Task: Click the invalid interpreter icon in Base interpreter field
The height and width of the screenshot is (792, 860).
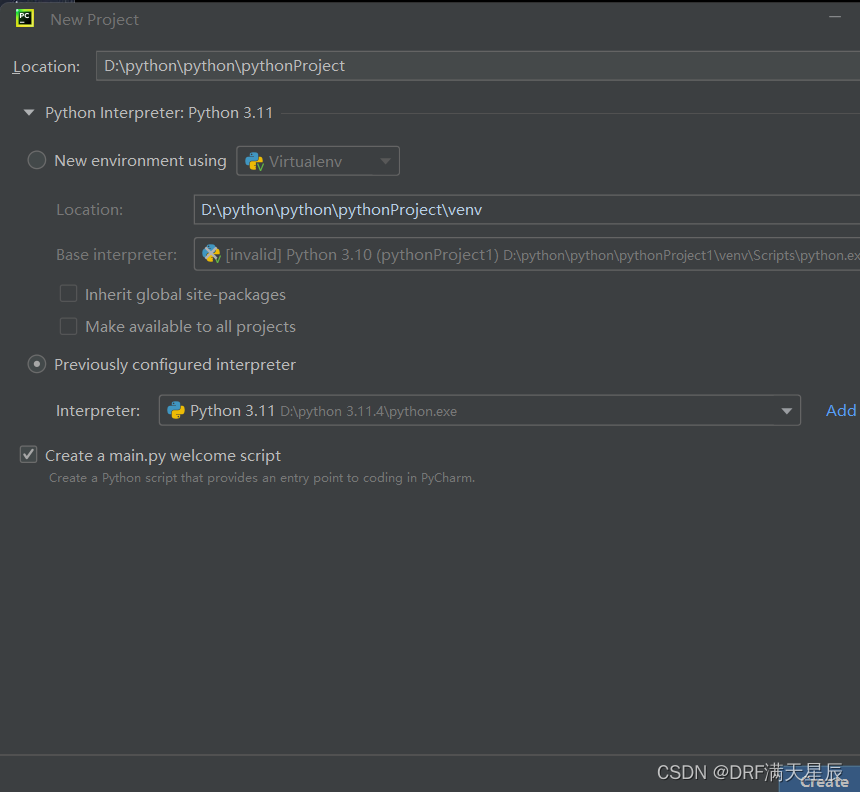Action: point(212,254)
